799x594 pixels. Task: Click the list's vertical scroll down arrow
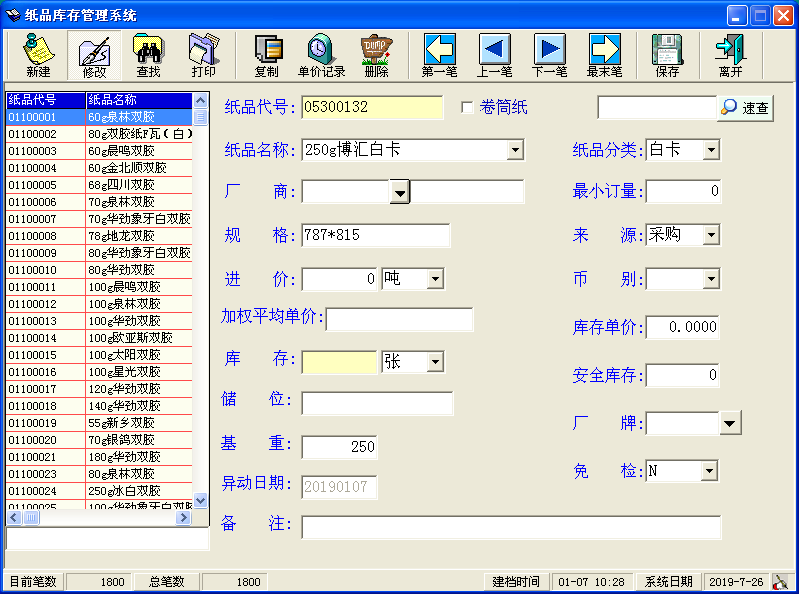(201, 500)
